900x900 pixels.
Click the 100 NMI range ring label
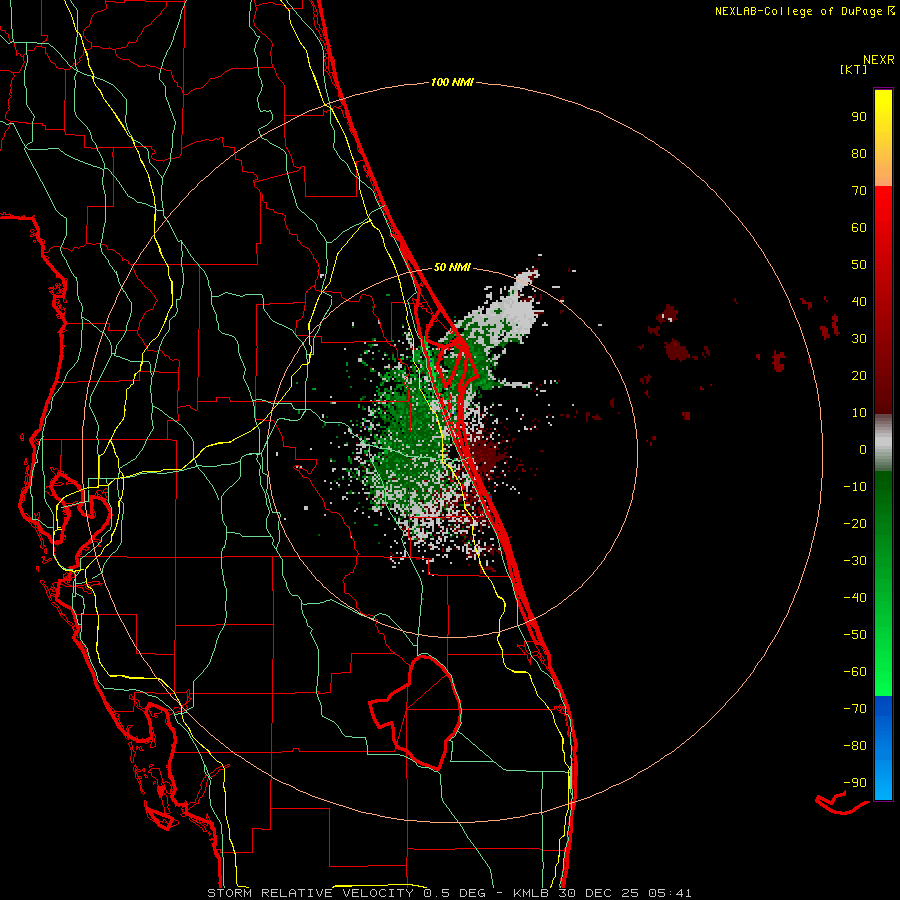click(x=452, y=83)
